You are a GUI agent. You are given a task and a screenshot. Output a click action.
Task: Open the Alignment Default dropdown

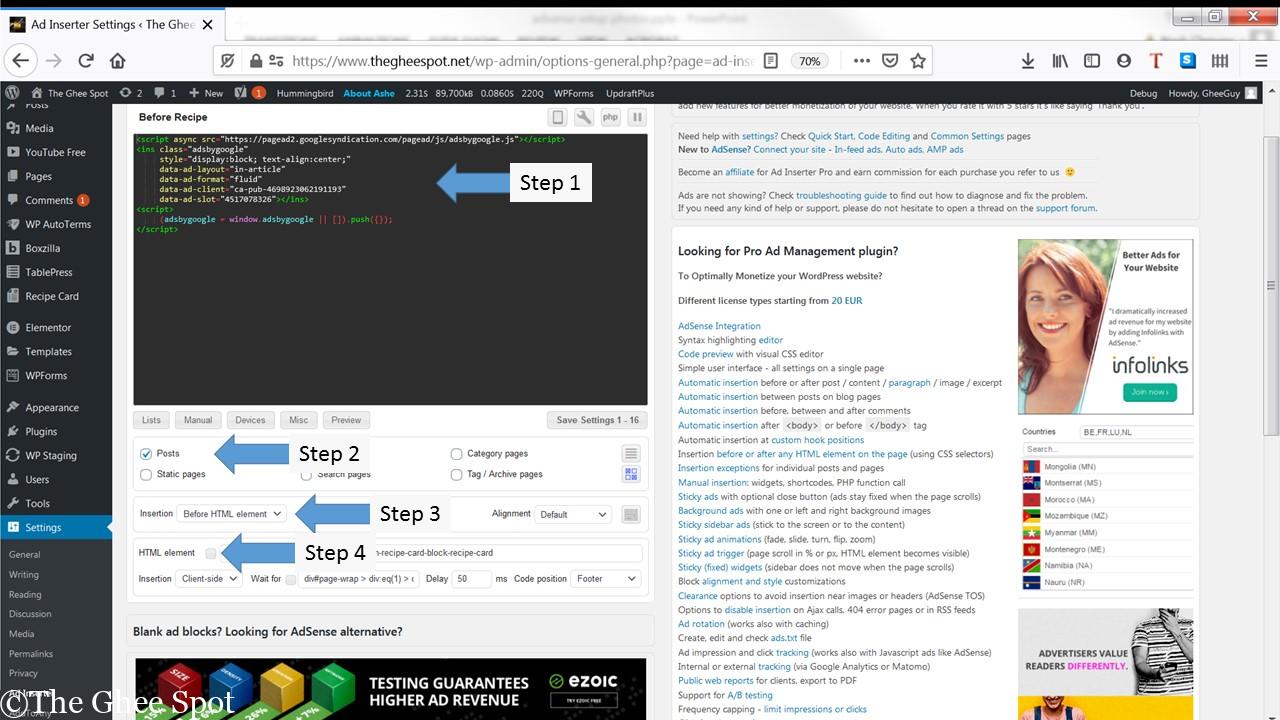[573, 514]
